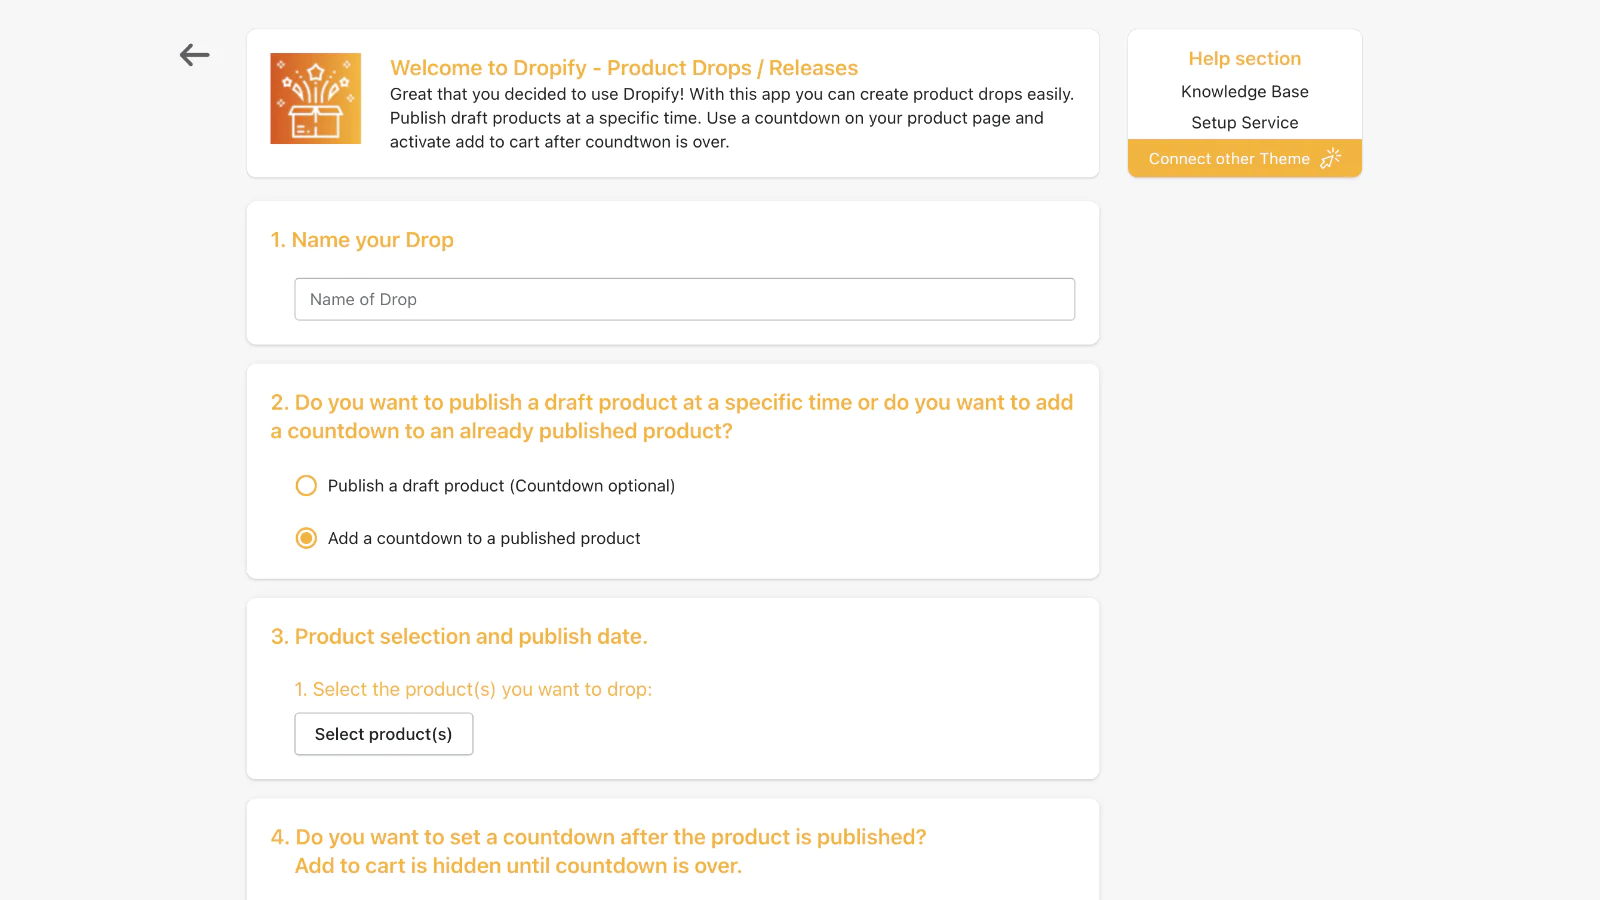Click the Help section heading
Image resolution: width=1600 pixels, height=900 pixels.
[x=1244, y=59]
